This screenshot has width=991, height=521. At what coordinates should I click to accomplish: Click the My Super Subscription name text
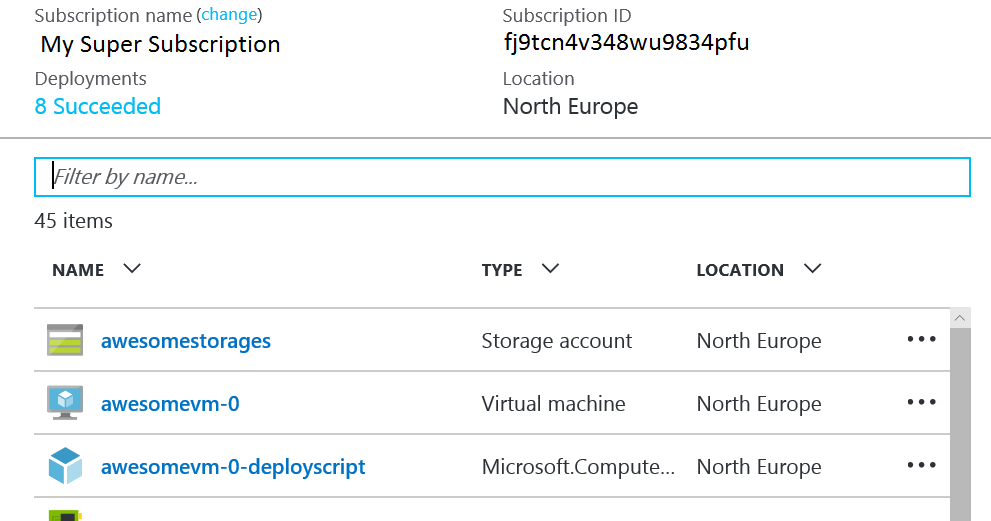coord(161,44)
